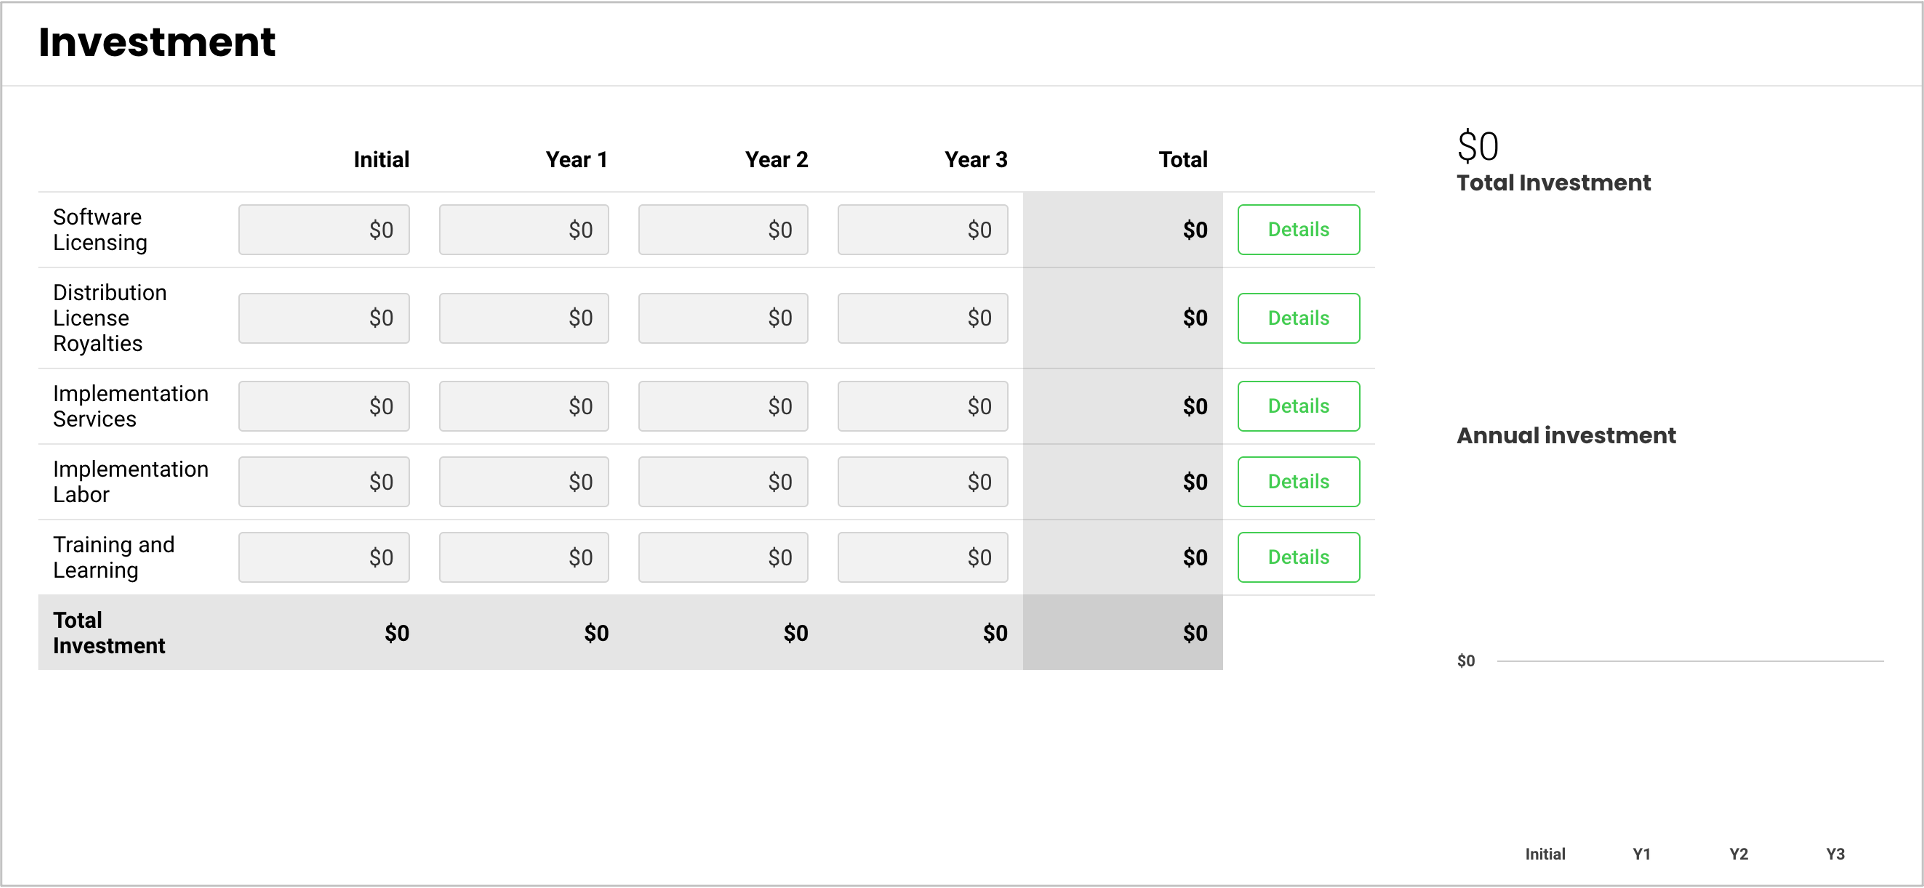The width and height of the screenshot is (1924, 888).
Task: Select Software Licensing Year 2 field
Action: 723,230
